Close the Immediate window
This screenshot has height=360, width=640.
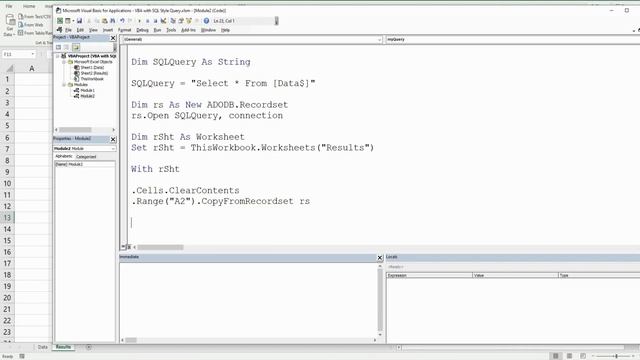[380, 258]
